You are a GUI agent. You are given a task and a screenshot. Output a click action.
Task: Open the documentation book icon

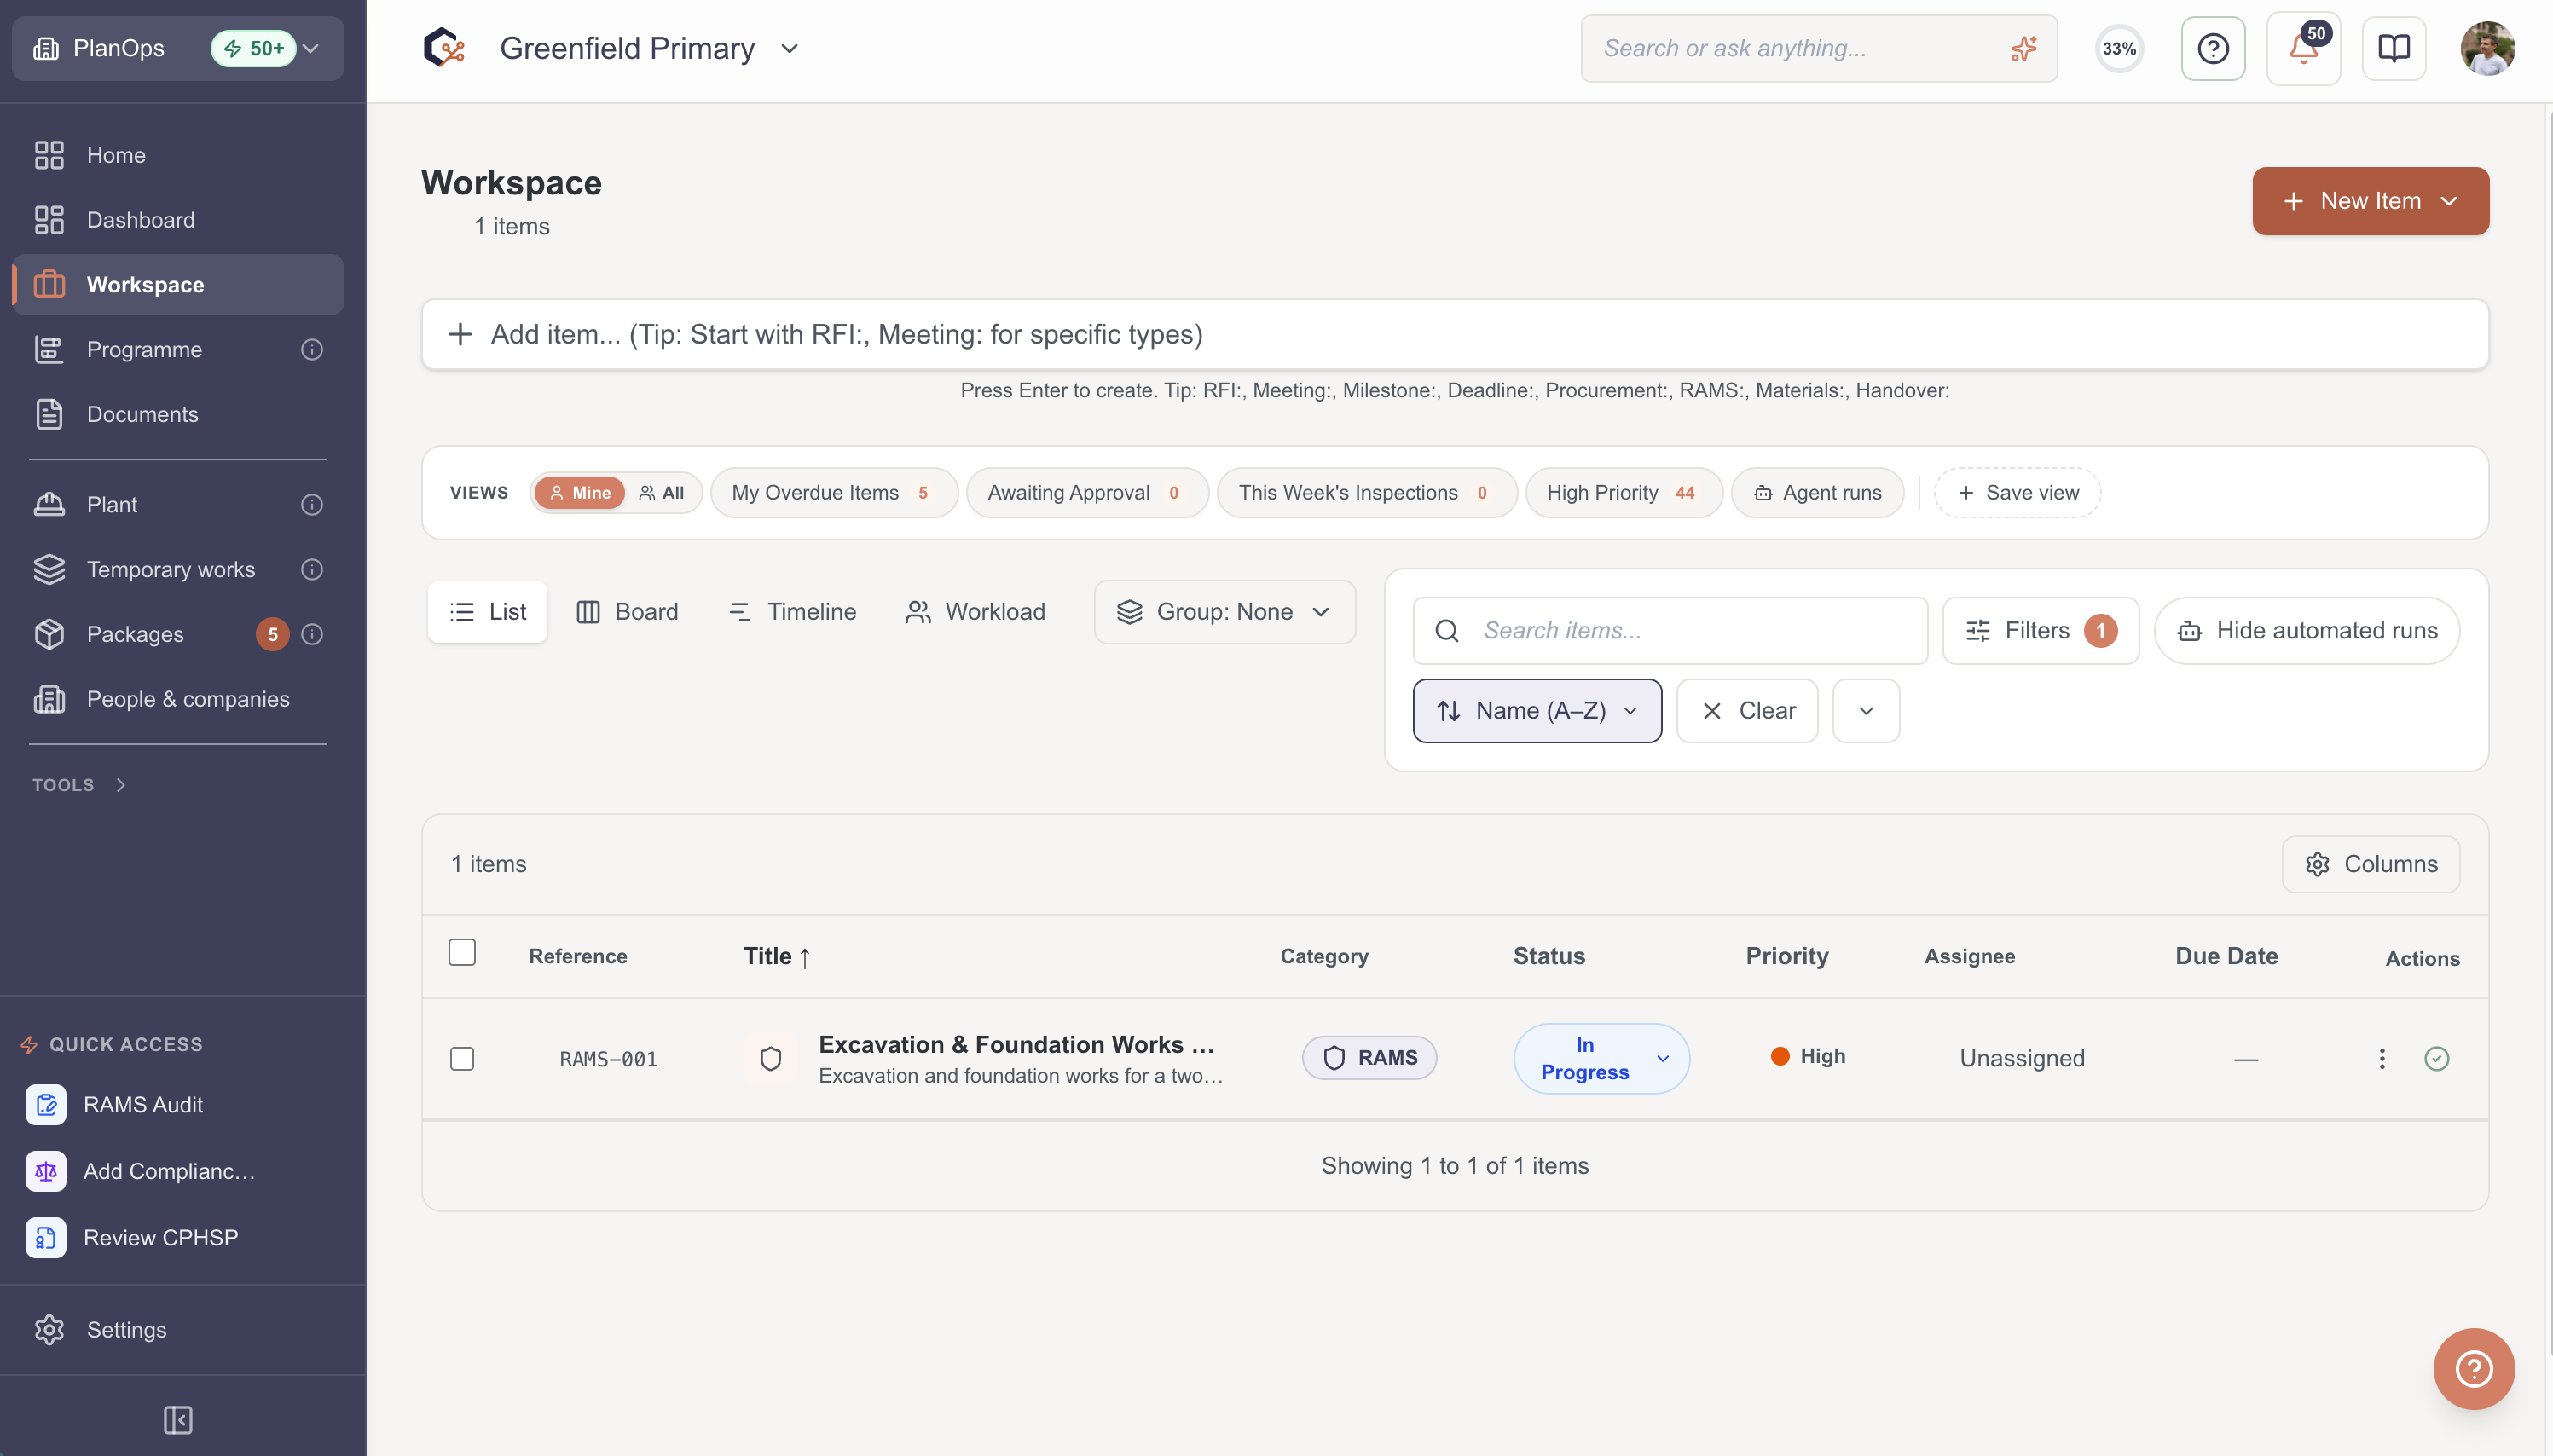(x=2393, y=48)
